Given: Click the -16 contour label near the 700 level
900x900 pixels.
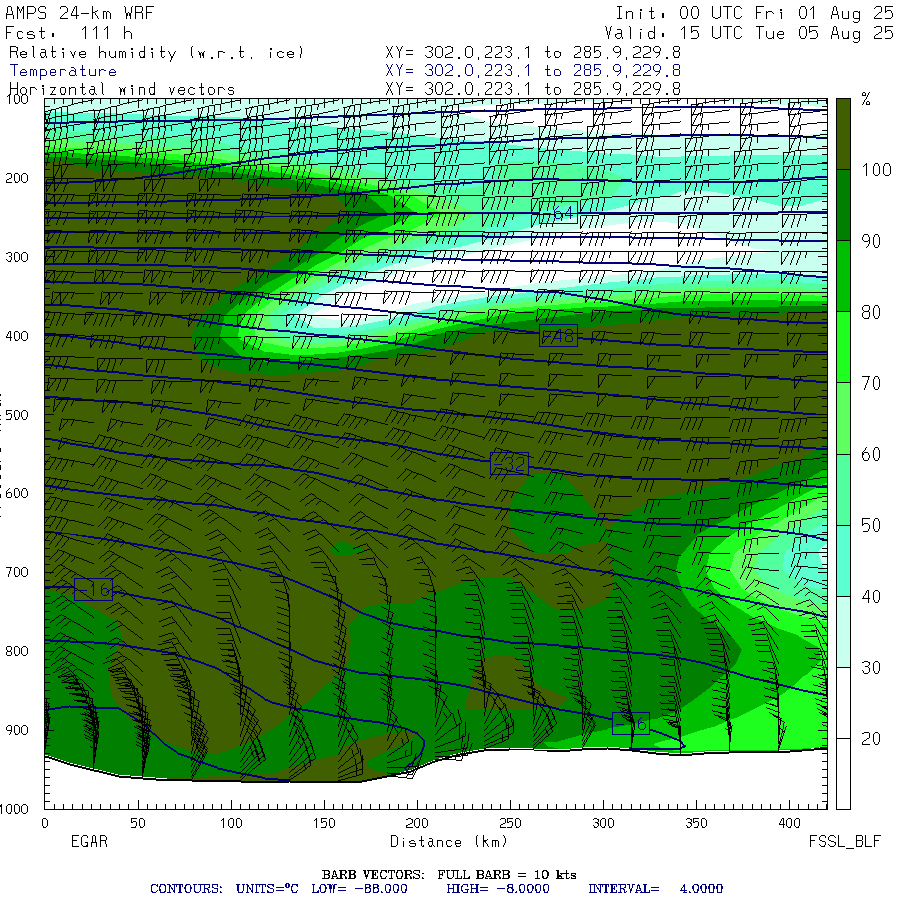Looking at the screenshot, I should point(94,590).
